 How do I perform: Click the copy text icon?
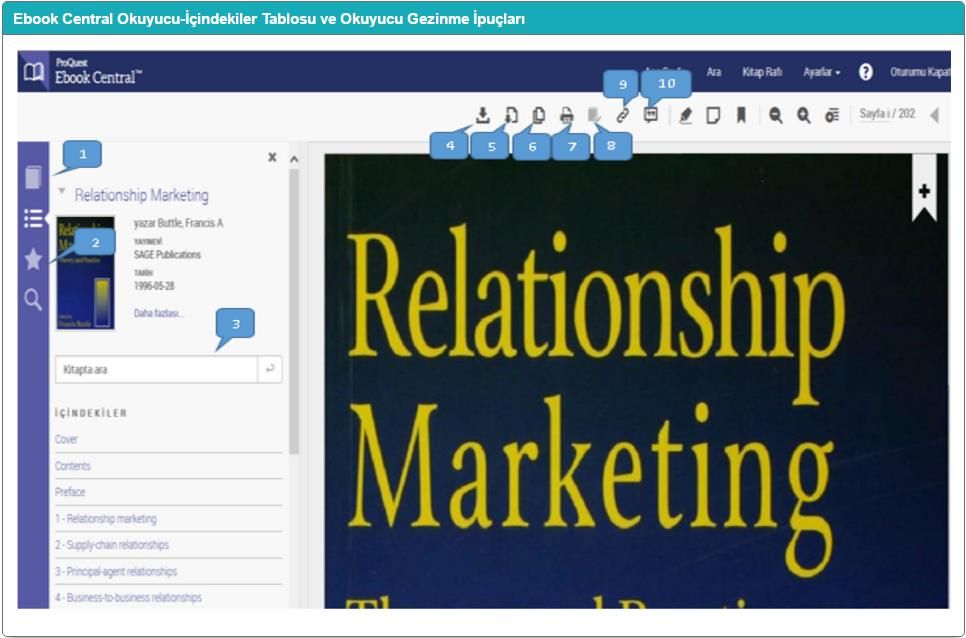pos(538,115)
